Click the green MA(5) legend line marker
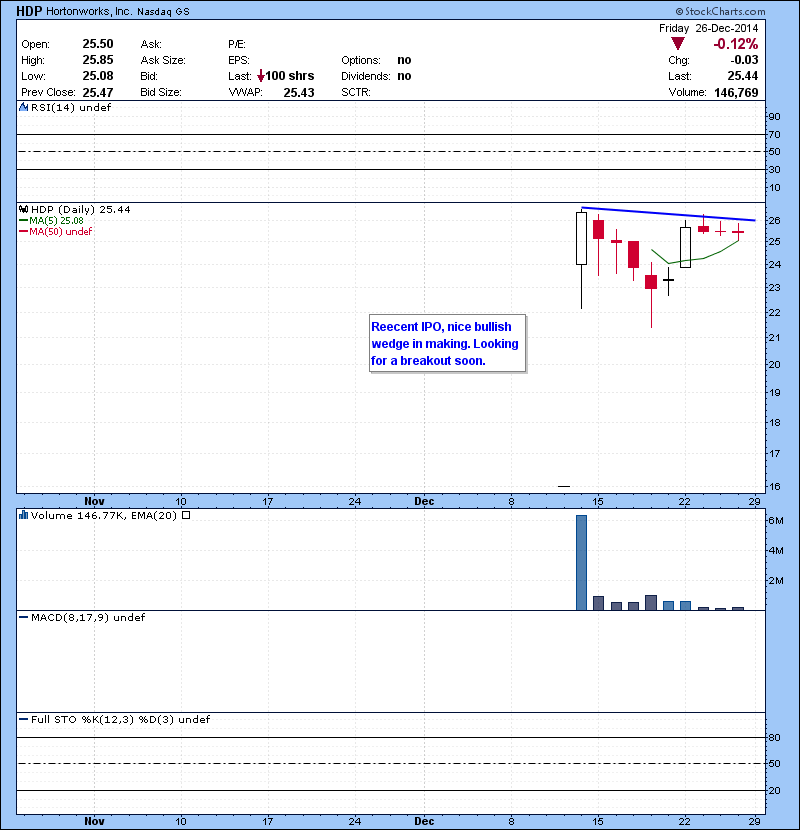The width and height of the screenshot is (800, 830). click(23, 221)
